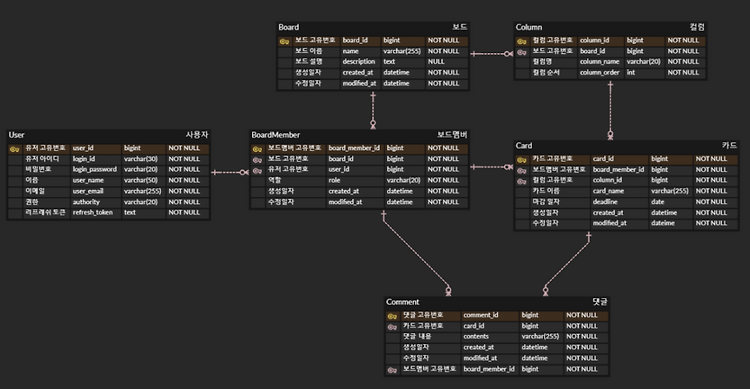The image size is (750, 389).
Task: Click foreign key icon for board_id in BoardMember
Action: pos(257,160)
